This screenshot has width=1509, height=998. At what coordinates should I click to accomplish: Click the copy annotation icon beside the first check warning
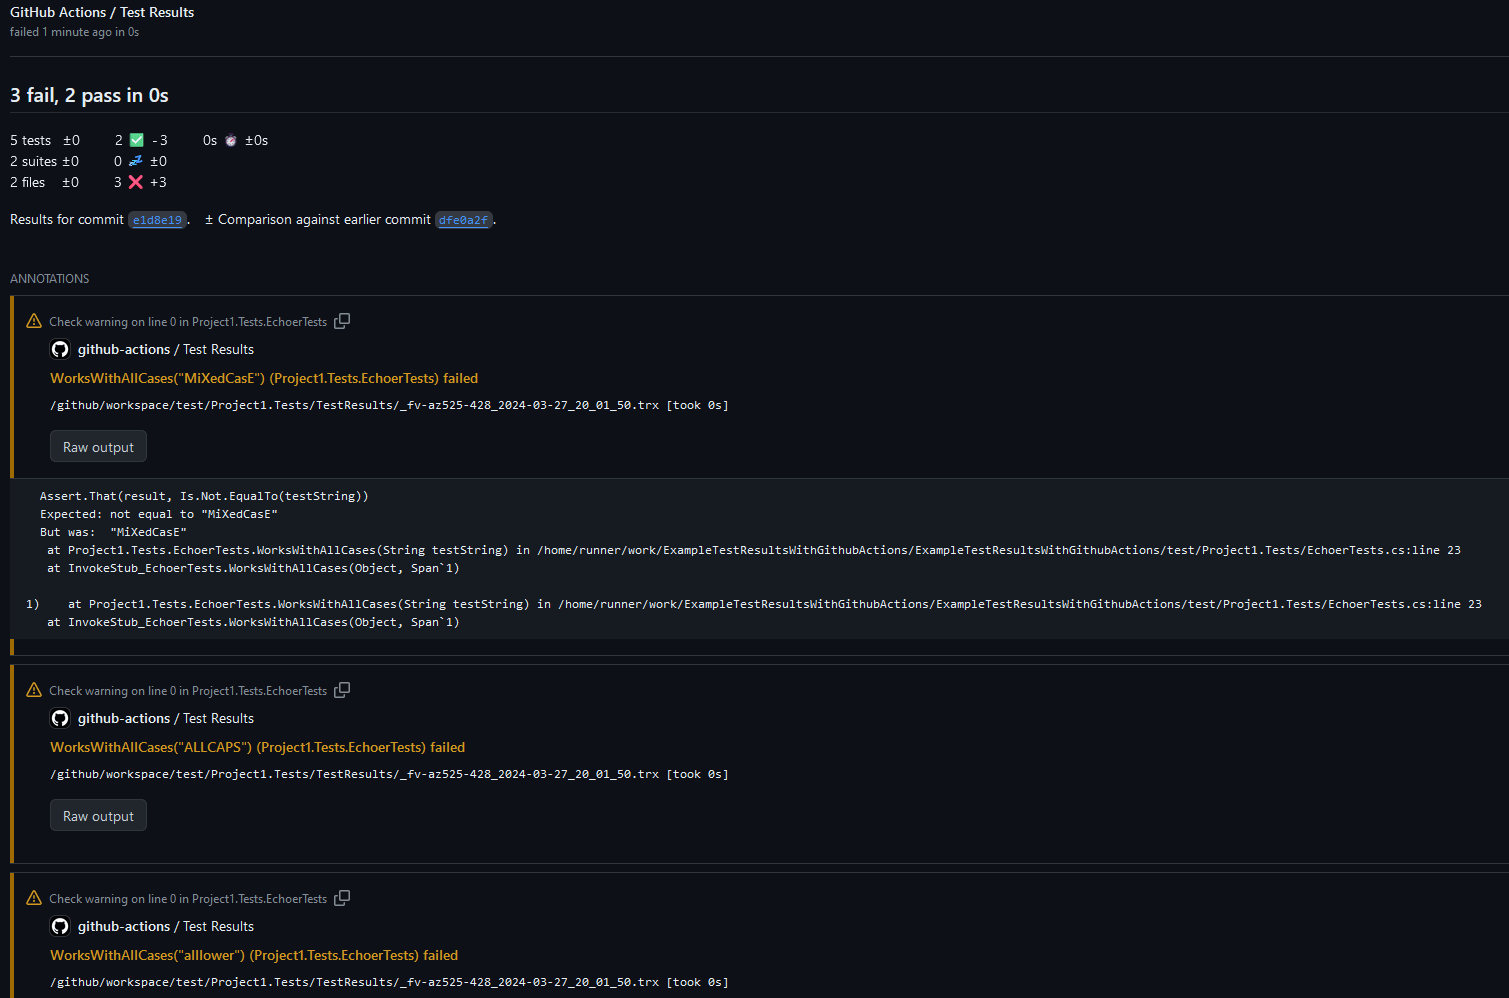pyautogui.click(x=342, y=320)
